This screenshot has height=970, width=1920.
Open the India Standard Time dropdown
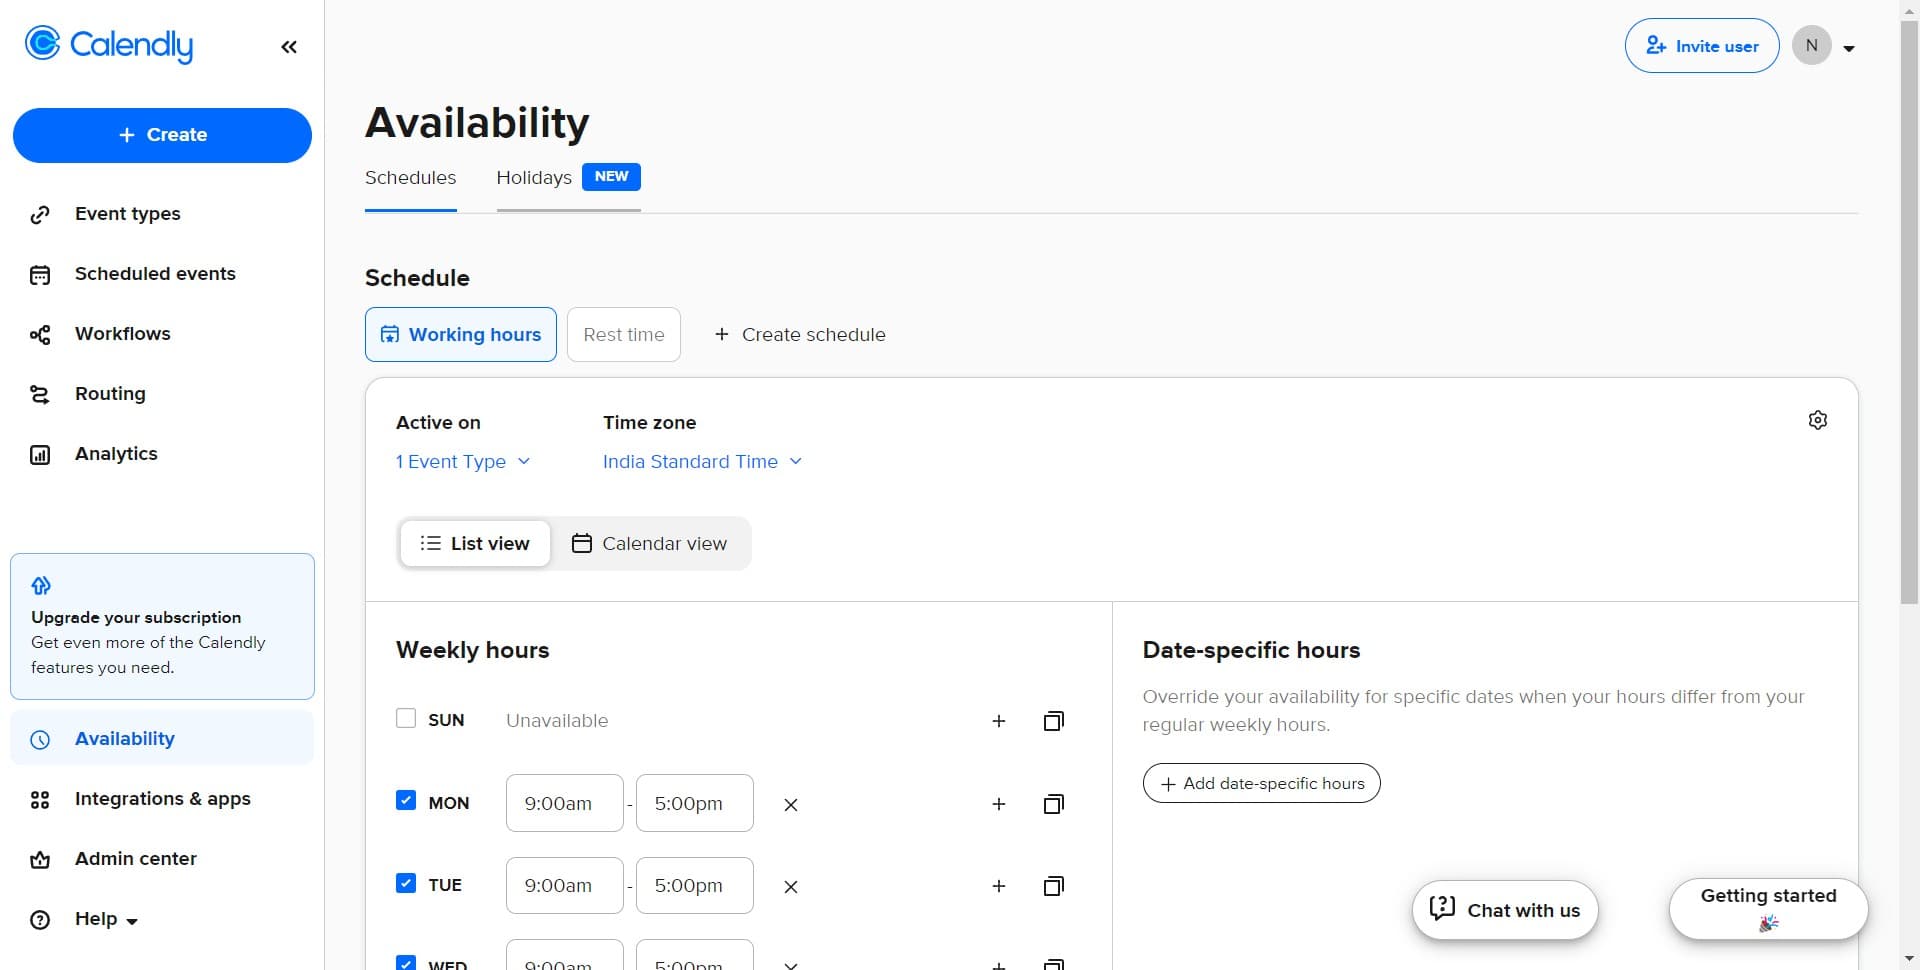click(x=702, y=461)
